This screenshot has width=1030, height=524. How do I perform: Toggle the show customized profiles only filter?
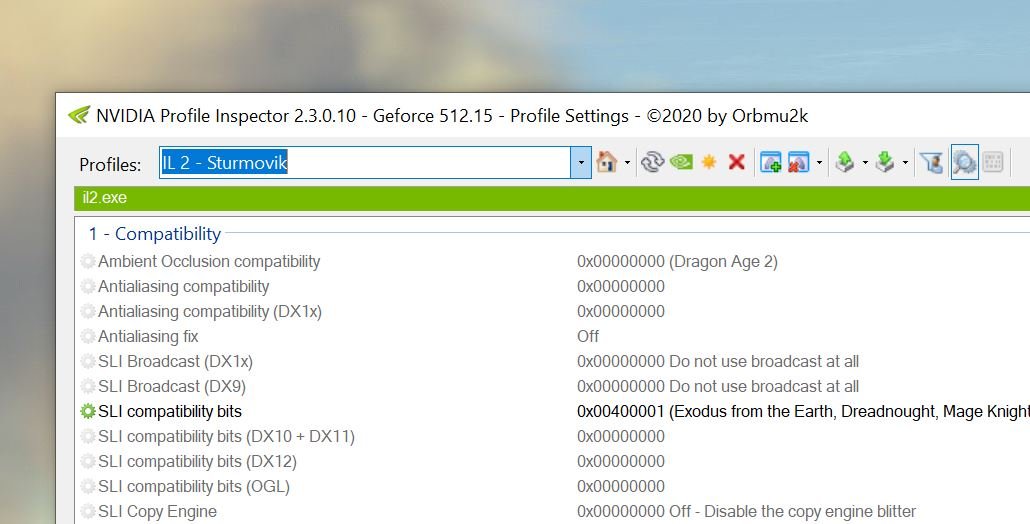click(931, 162)
